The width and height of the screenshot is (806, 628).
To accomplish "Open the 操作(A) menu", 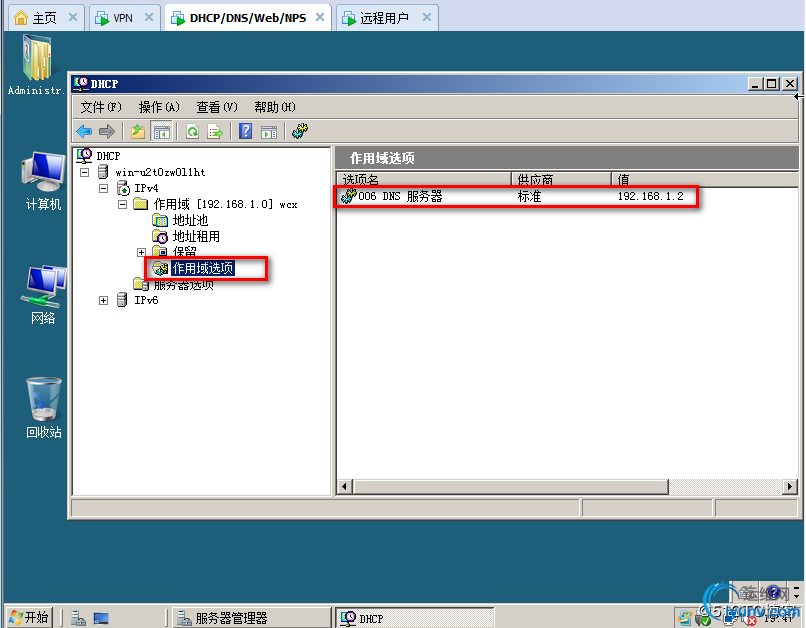I will click(x=159, y=107).
